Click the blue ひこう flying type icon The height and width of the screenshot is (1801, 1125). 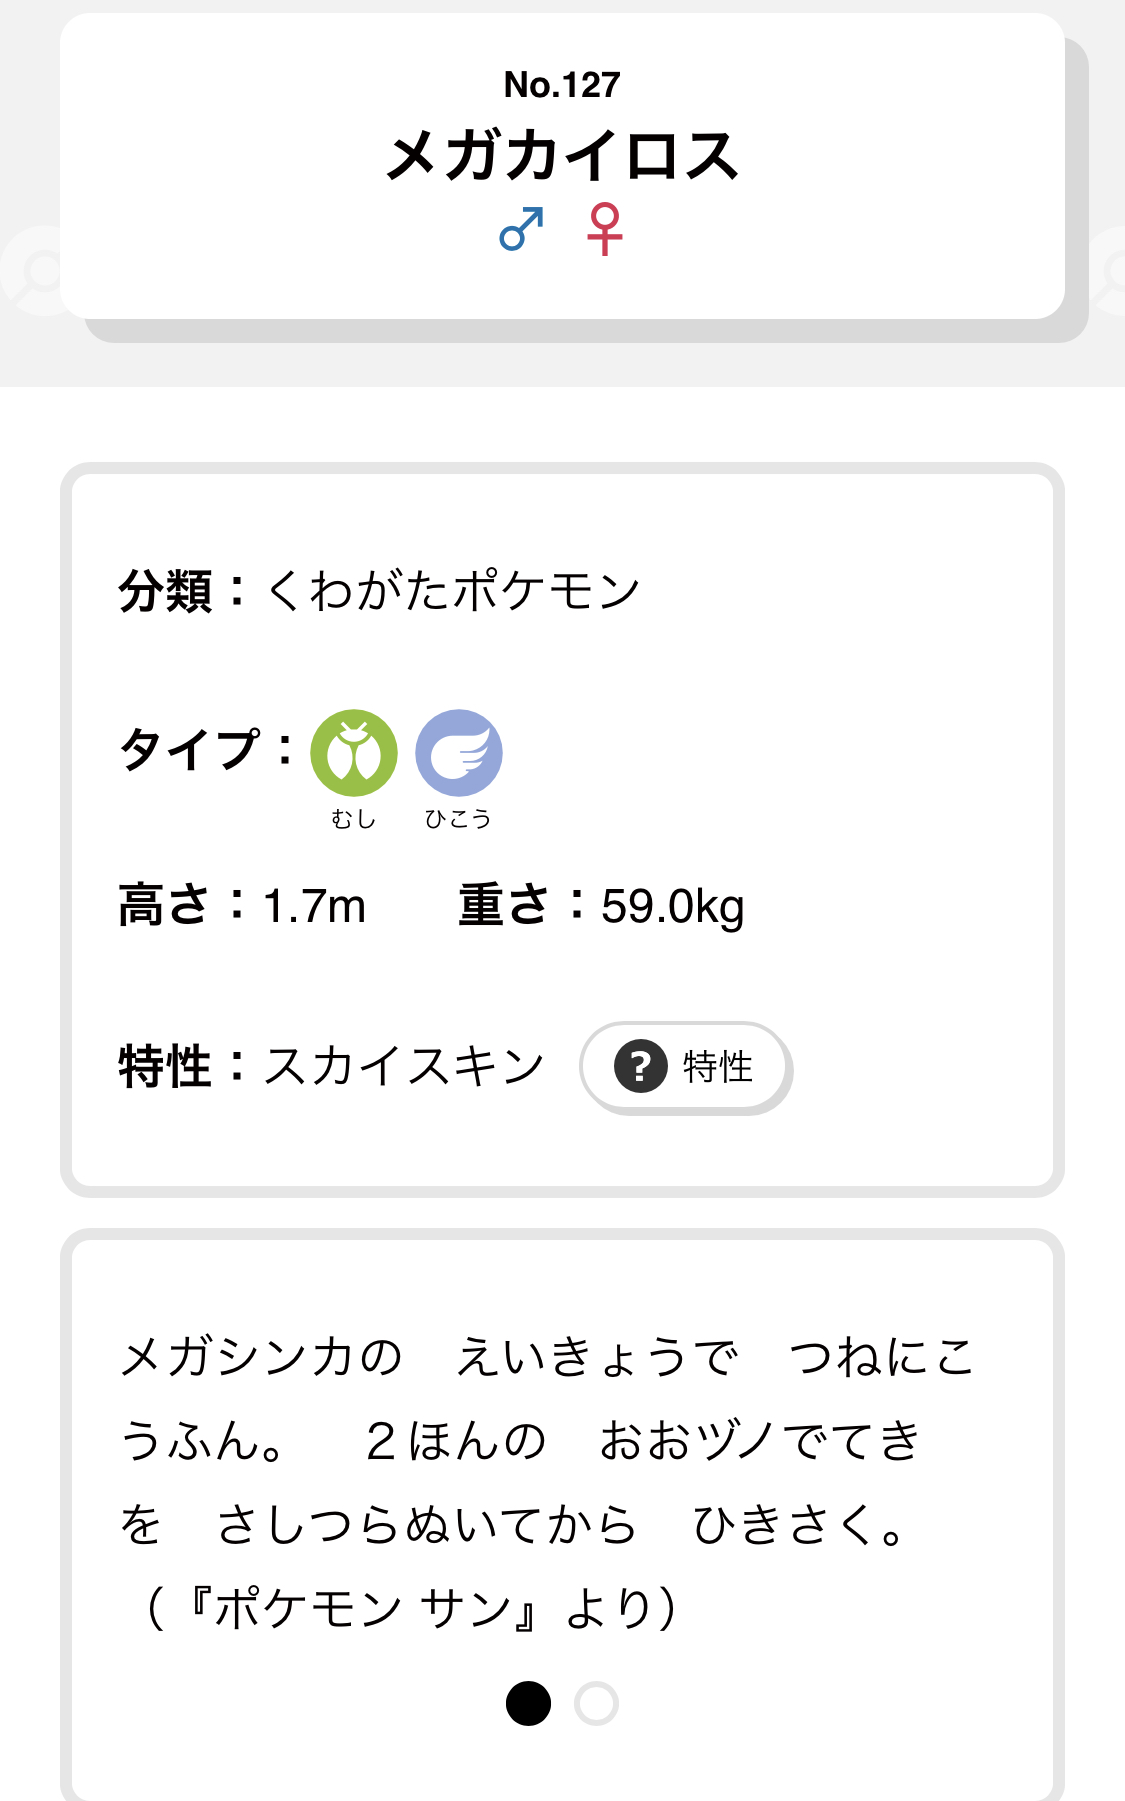[459, 753]
